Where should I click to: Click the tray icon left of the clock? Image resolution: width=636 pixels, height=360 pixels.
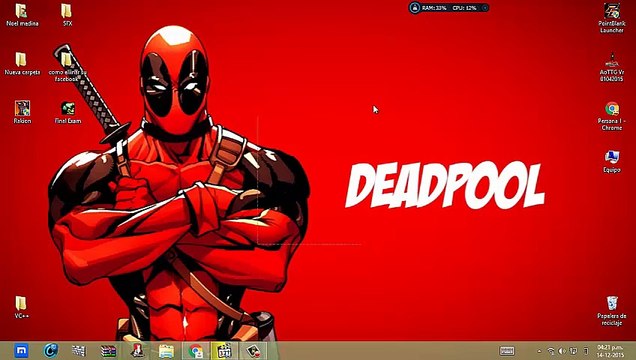[586, 351]
